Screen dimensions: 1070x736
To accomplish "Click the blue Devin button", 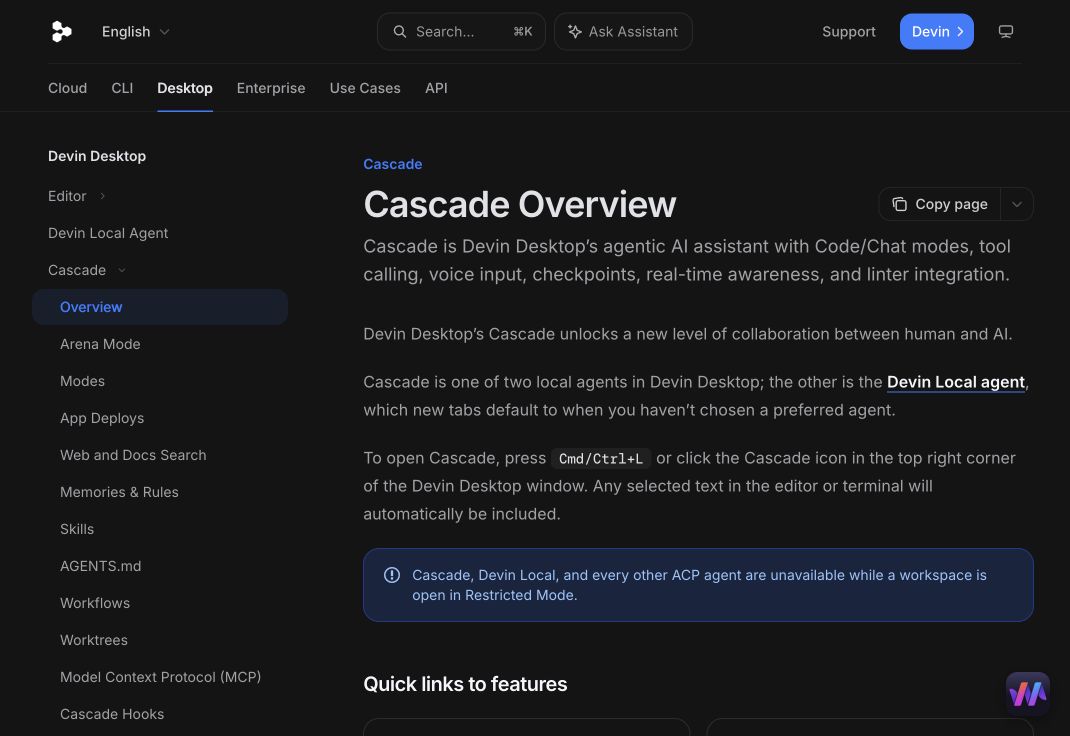I will (936, 31).
